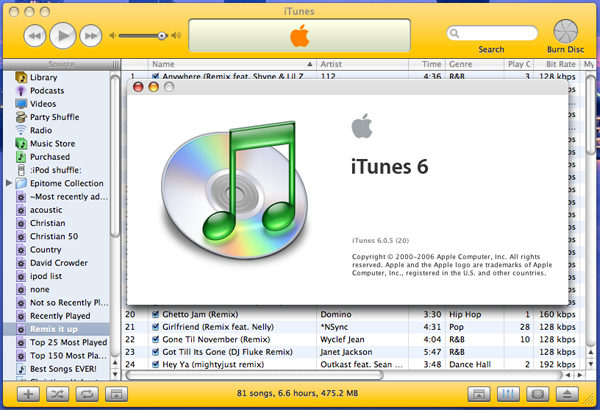Select the Wyclef Jean artist cell
Viewport: 600px width, 410px height.
(362, 340)
